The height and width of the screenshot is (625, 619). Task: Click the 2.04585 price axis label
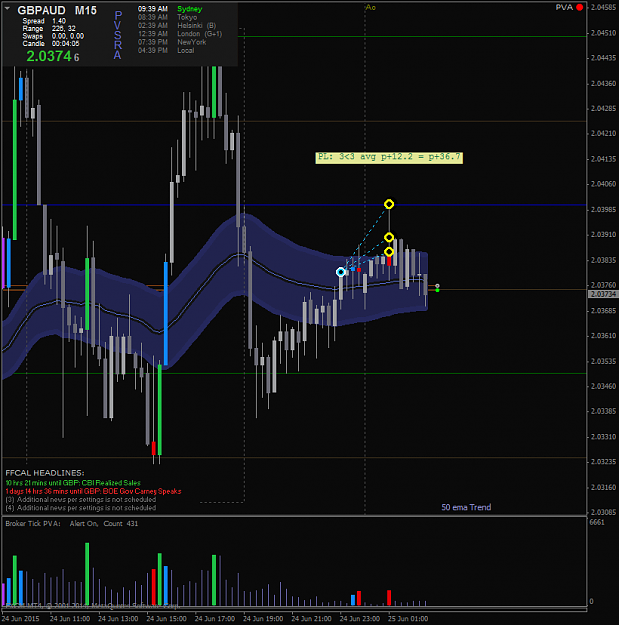603,7
